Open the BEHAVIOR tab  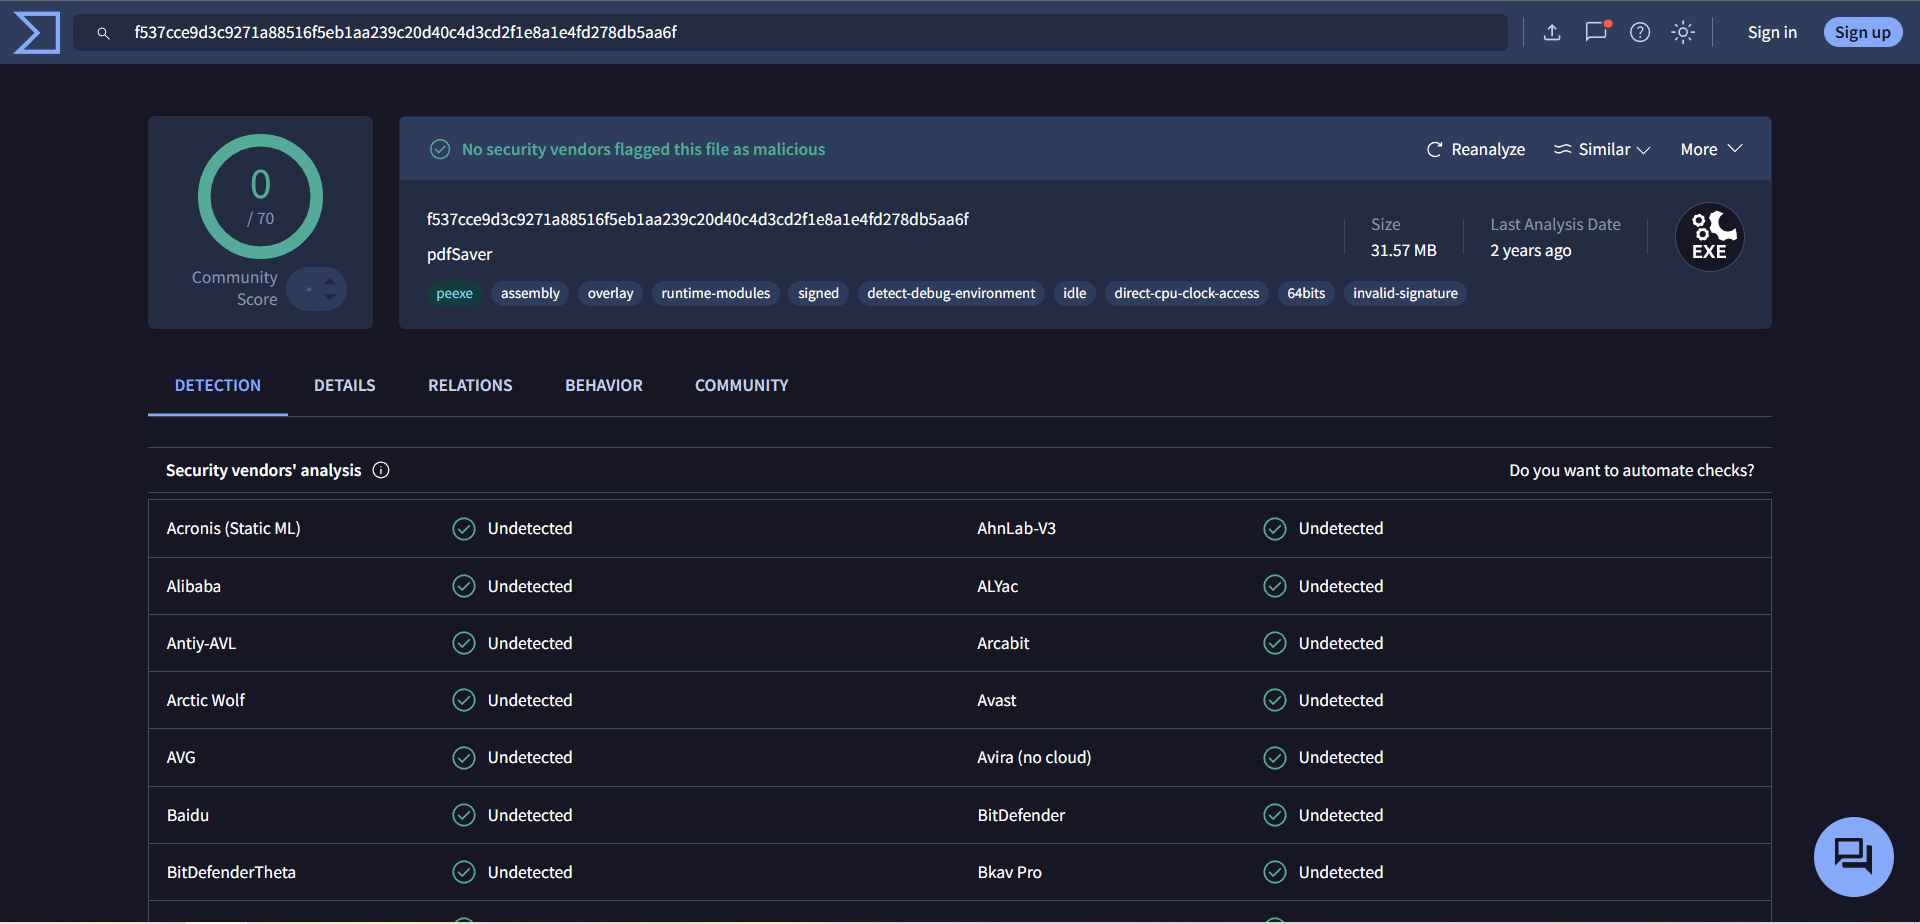(603, 385)
